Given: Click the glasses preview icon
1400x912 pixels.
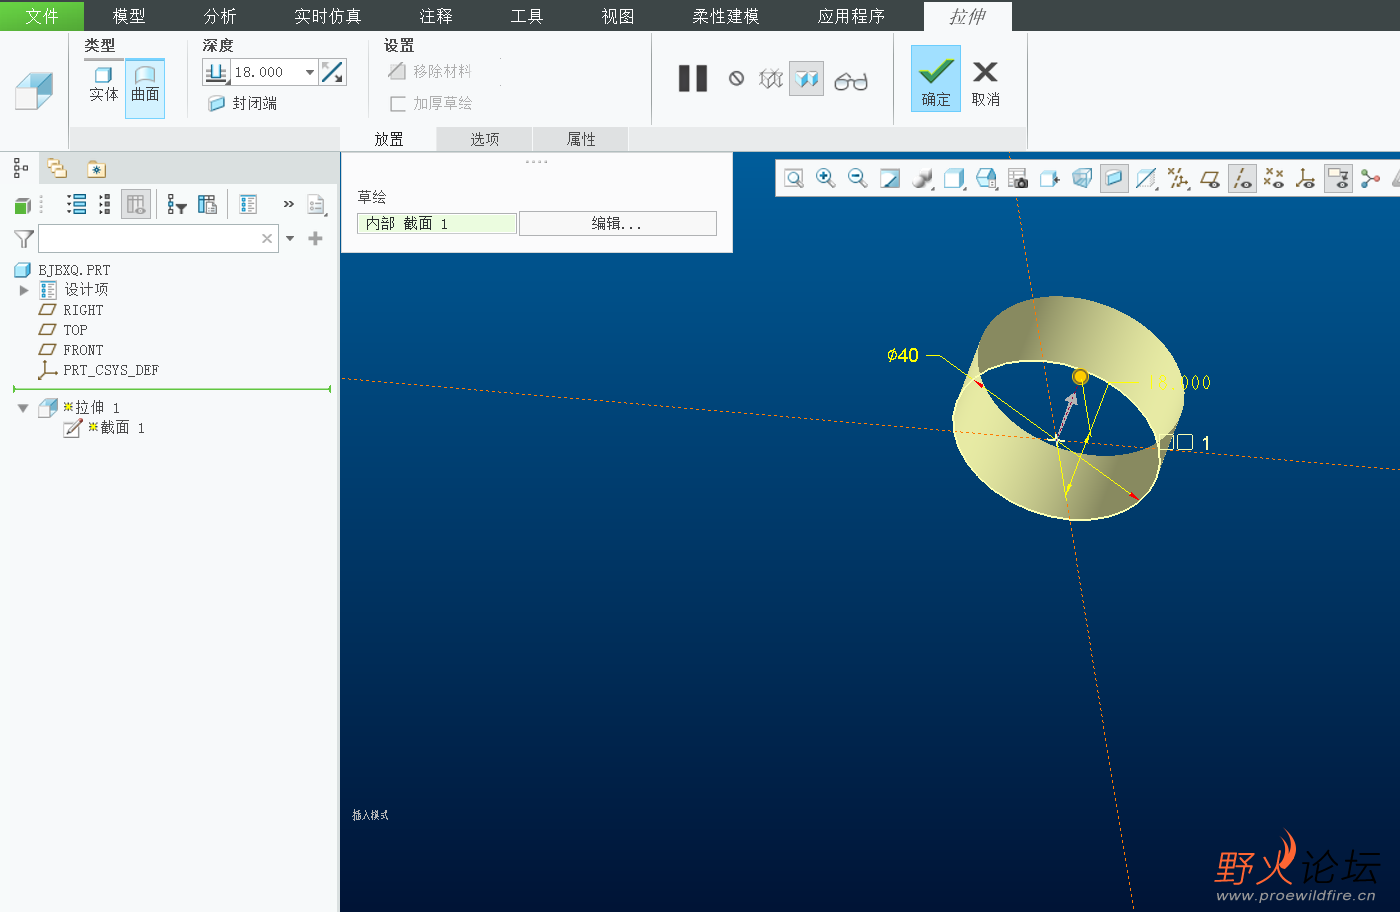Looking at the screenshot, I should click(x=850, y=80).
